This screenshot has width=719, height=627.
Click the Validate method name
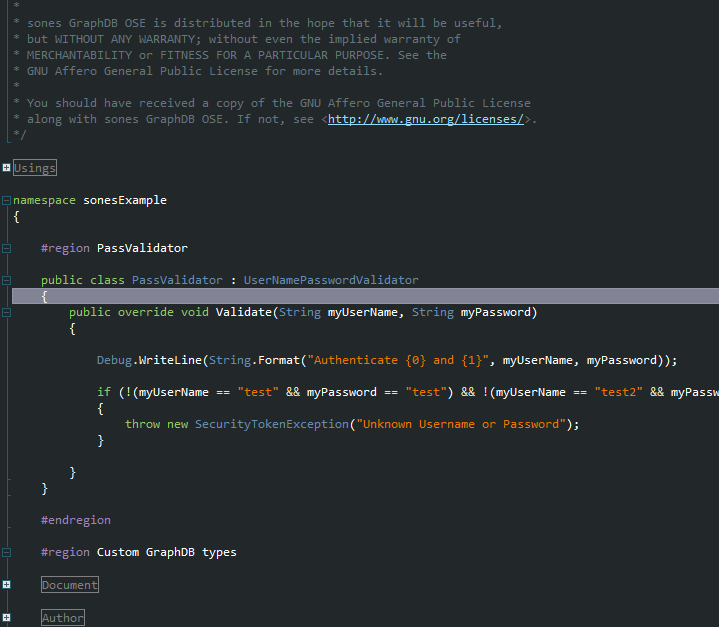click(x=244, y=312)
